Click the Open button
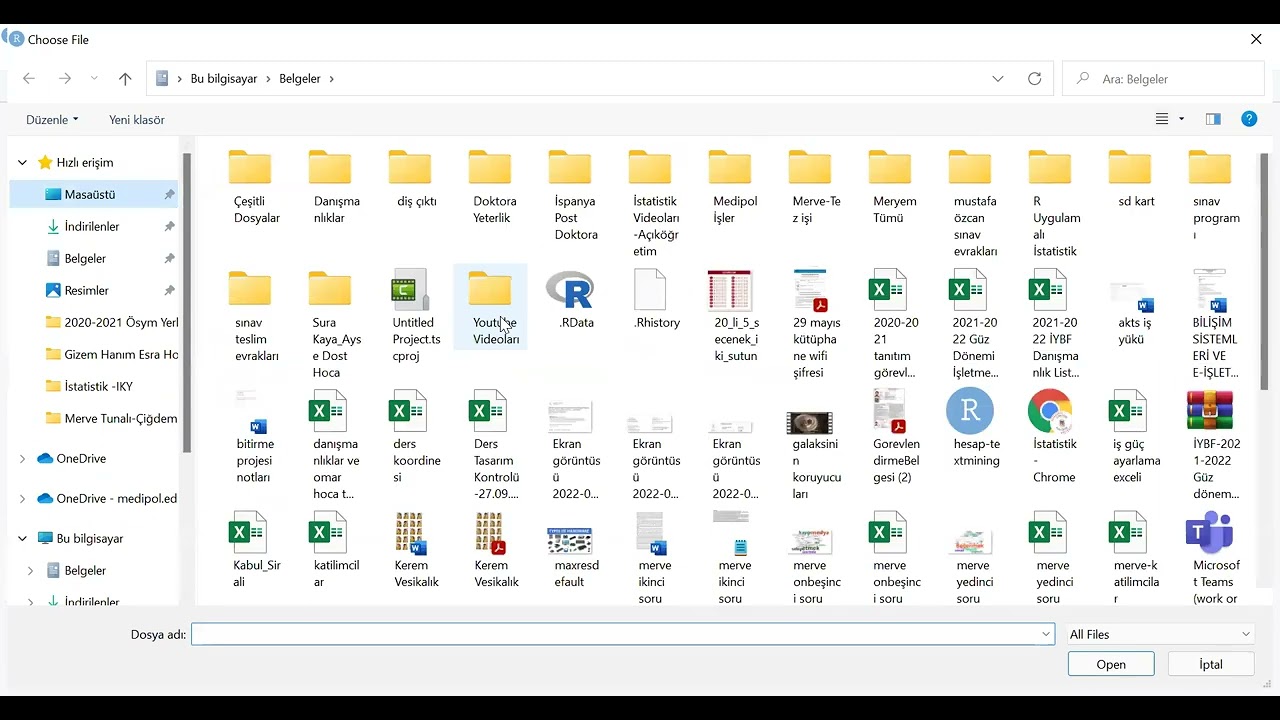The width and height of the screenshot is (1280, 720). click(1111, 664)
